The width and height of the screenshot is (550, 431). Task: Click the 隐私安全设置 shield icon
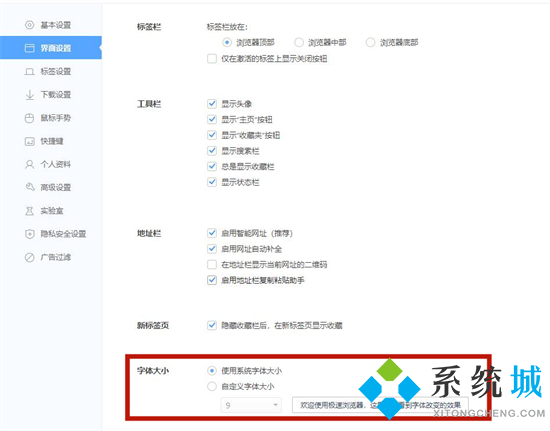(x=29, y=234)
